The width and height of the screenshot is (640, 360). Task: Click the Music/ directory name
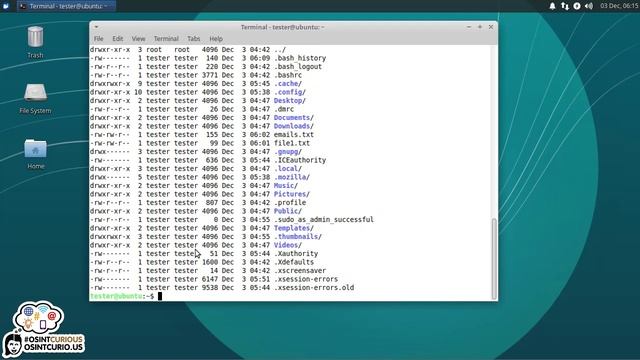click(x=286, y=186)
